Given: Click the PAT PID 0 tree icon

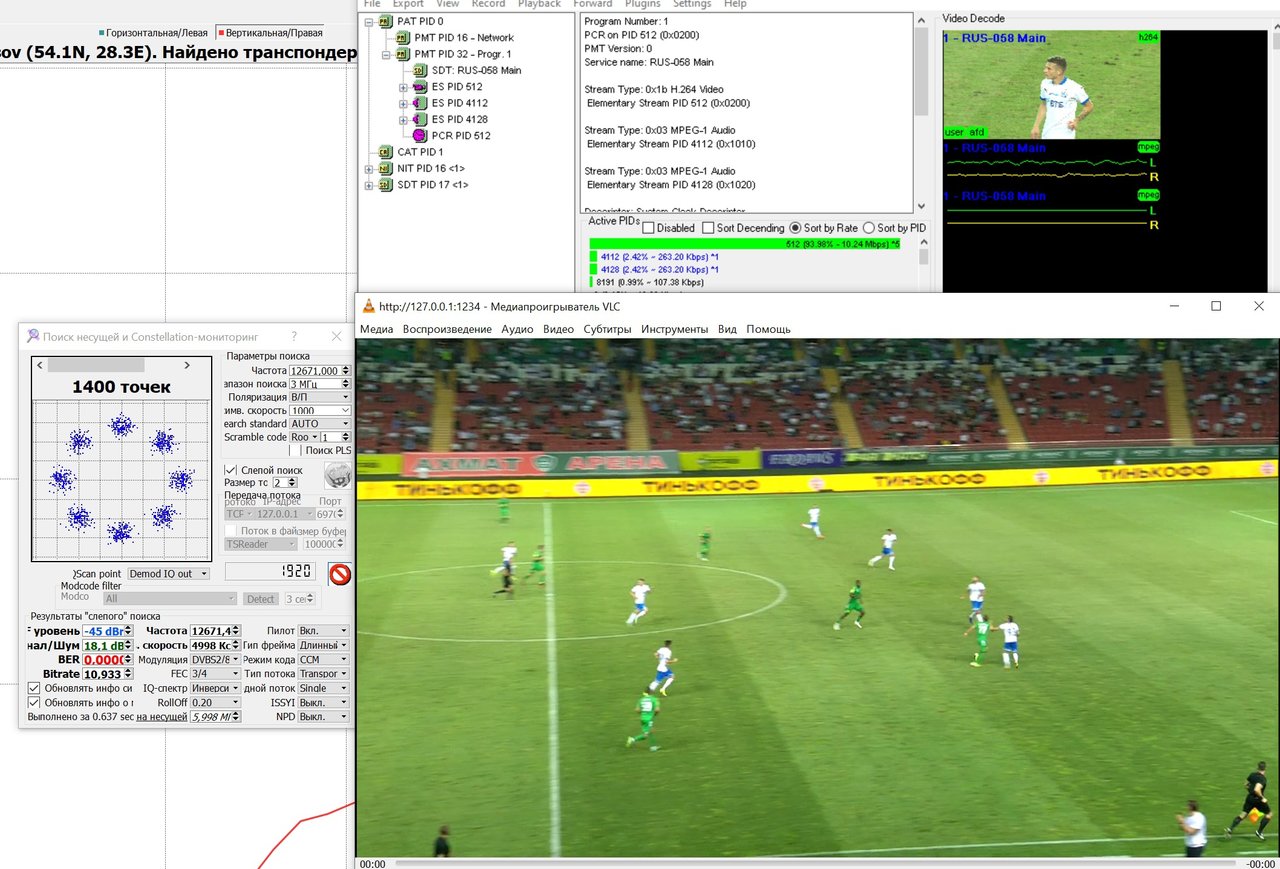Looking at the screenshot, I should (x=385, y=21).
